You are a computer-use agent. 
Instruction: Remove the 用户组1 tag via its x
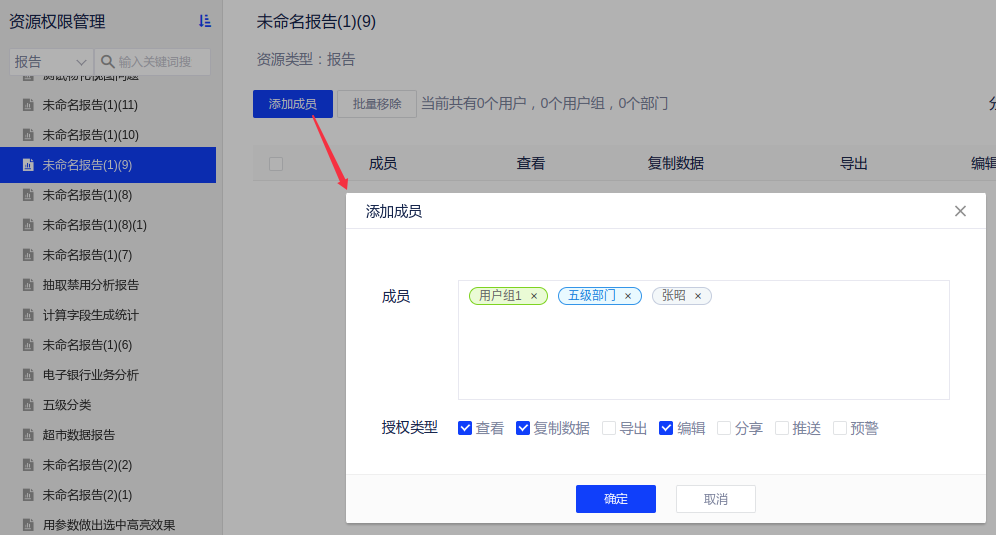pos(534,296)
